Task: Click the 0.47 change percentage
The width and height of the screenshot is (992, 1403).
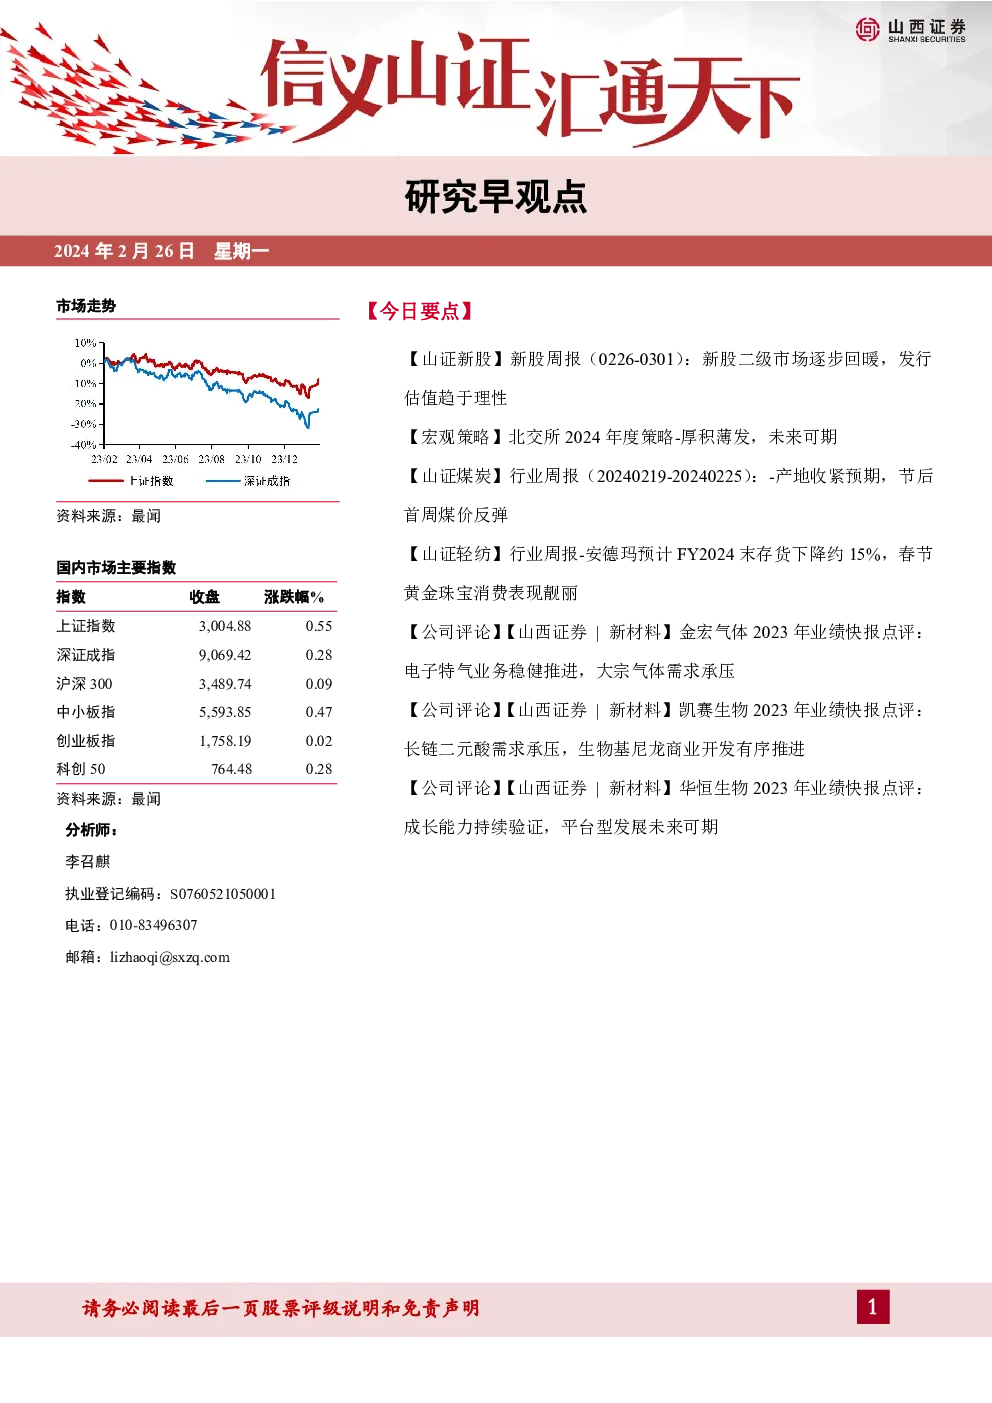Action: (x=319, y=712)
